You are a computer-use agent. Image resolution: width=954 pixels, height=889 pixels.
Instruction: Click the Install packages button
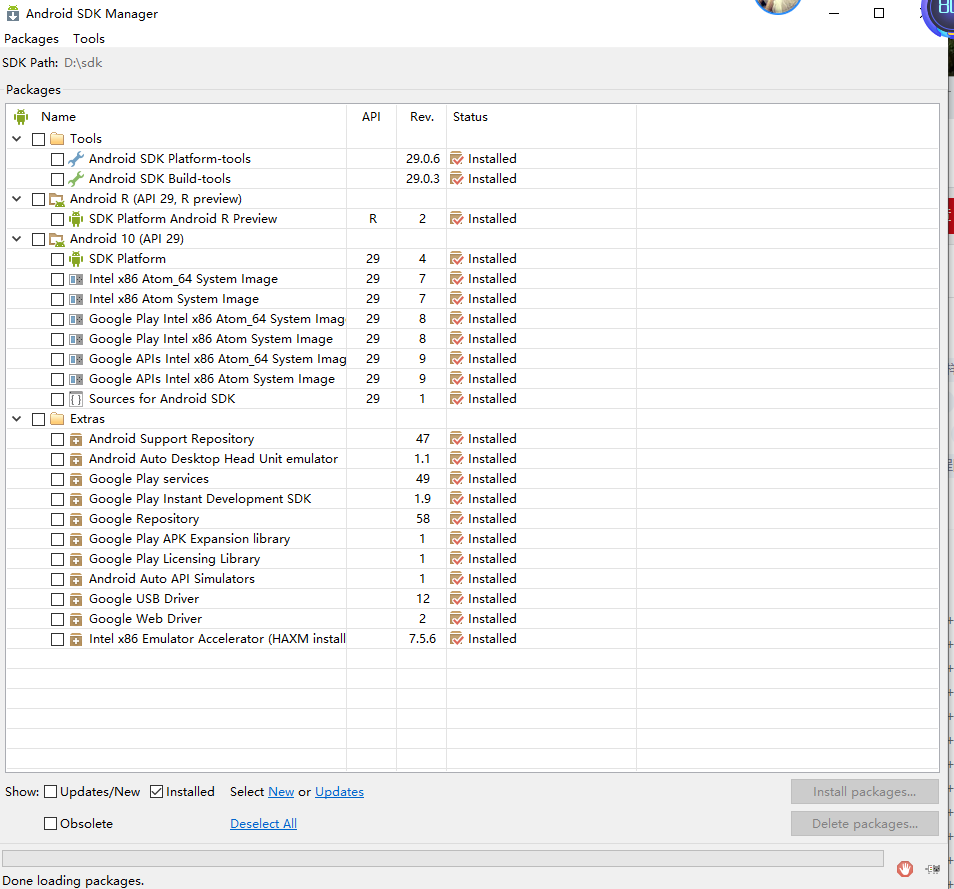[865, 792]
